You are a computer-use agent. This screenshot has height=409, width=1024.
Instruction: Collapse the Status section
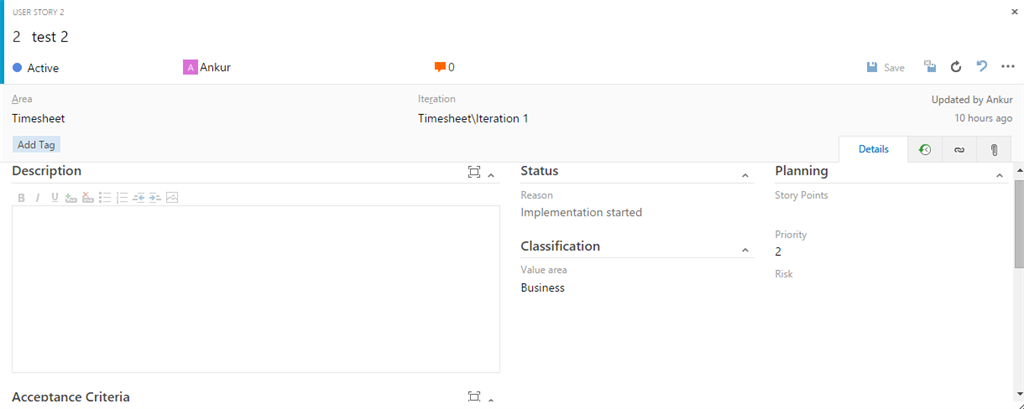pos(745,176)
